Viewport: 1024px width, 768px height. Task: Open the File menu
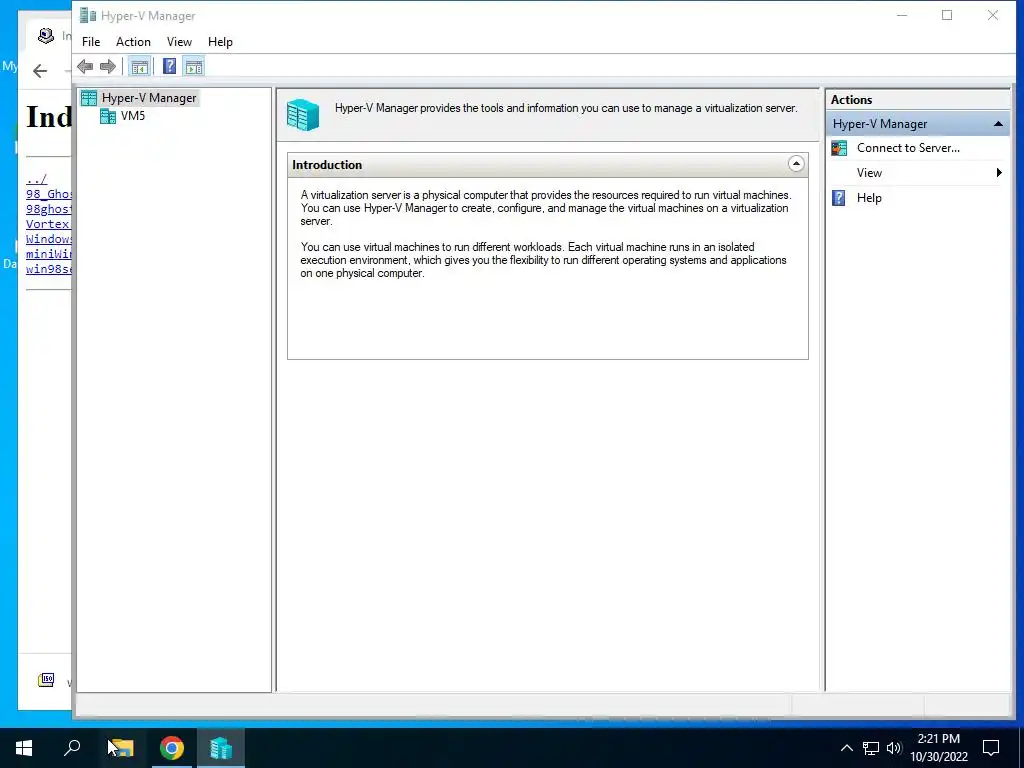[91, 42]
